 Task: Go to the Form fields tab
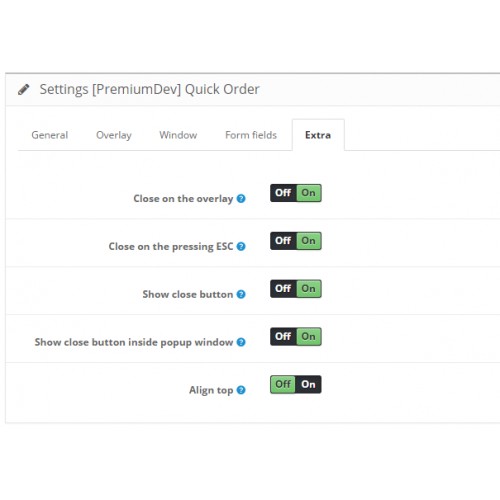click(x=251, y=135)
